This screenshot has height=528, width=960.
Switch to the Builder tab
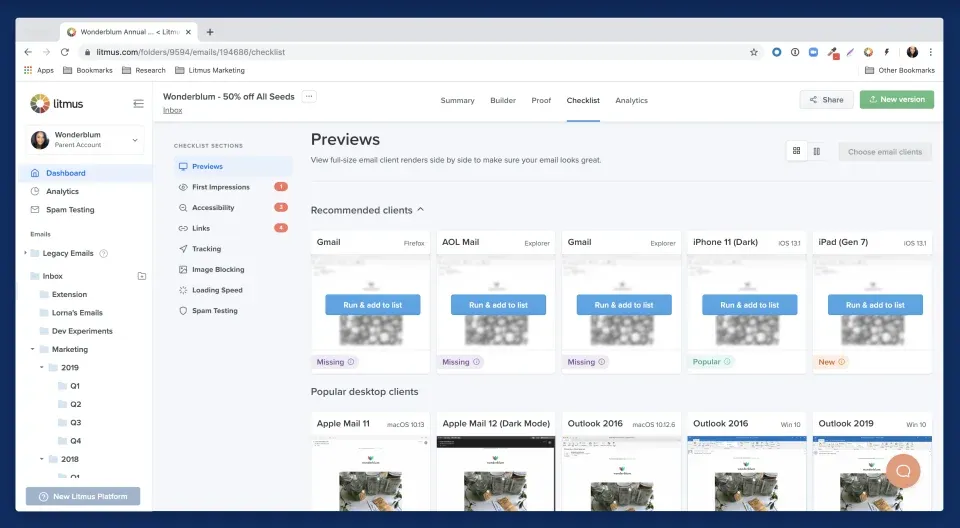tap(503, 100)
